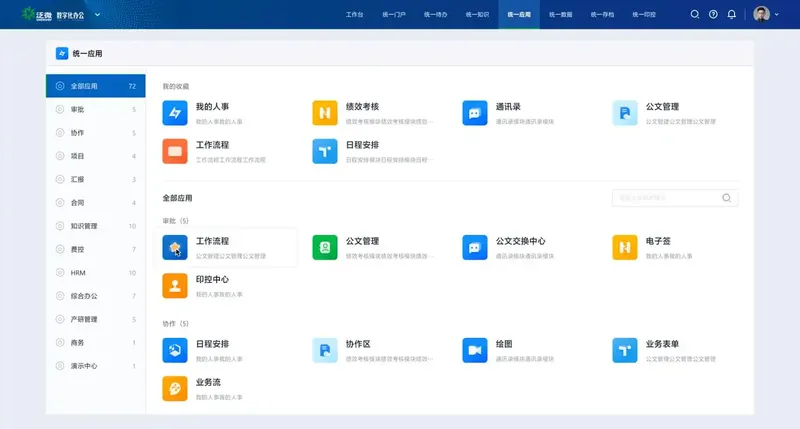
Task: Click the notification bell icon
Action: (x=732, y=14)
